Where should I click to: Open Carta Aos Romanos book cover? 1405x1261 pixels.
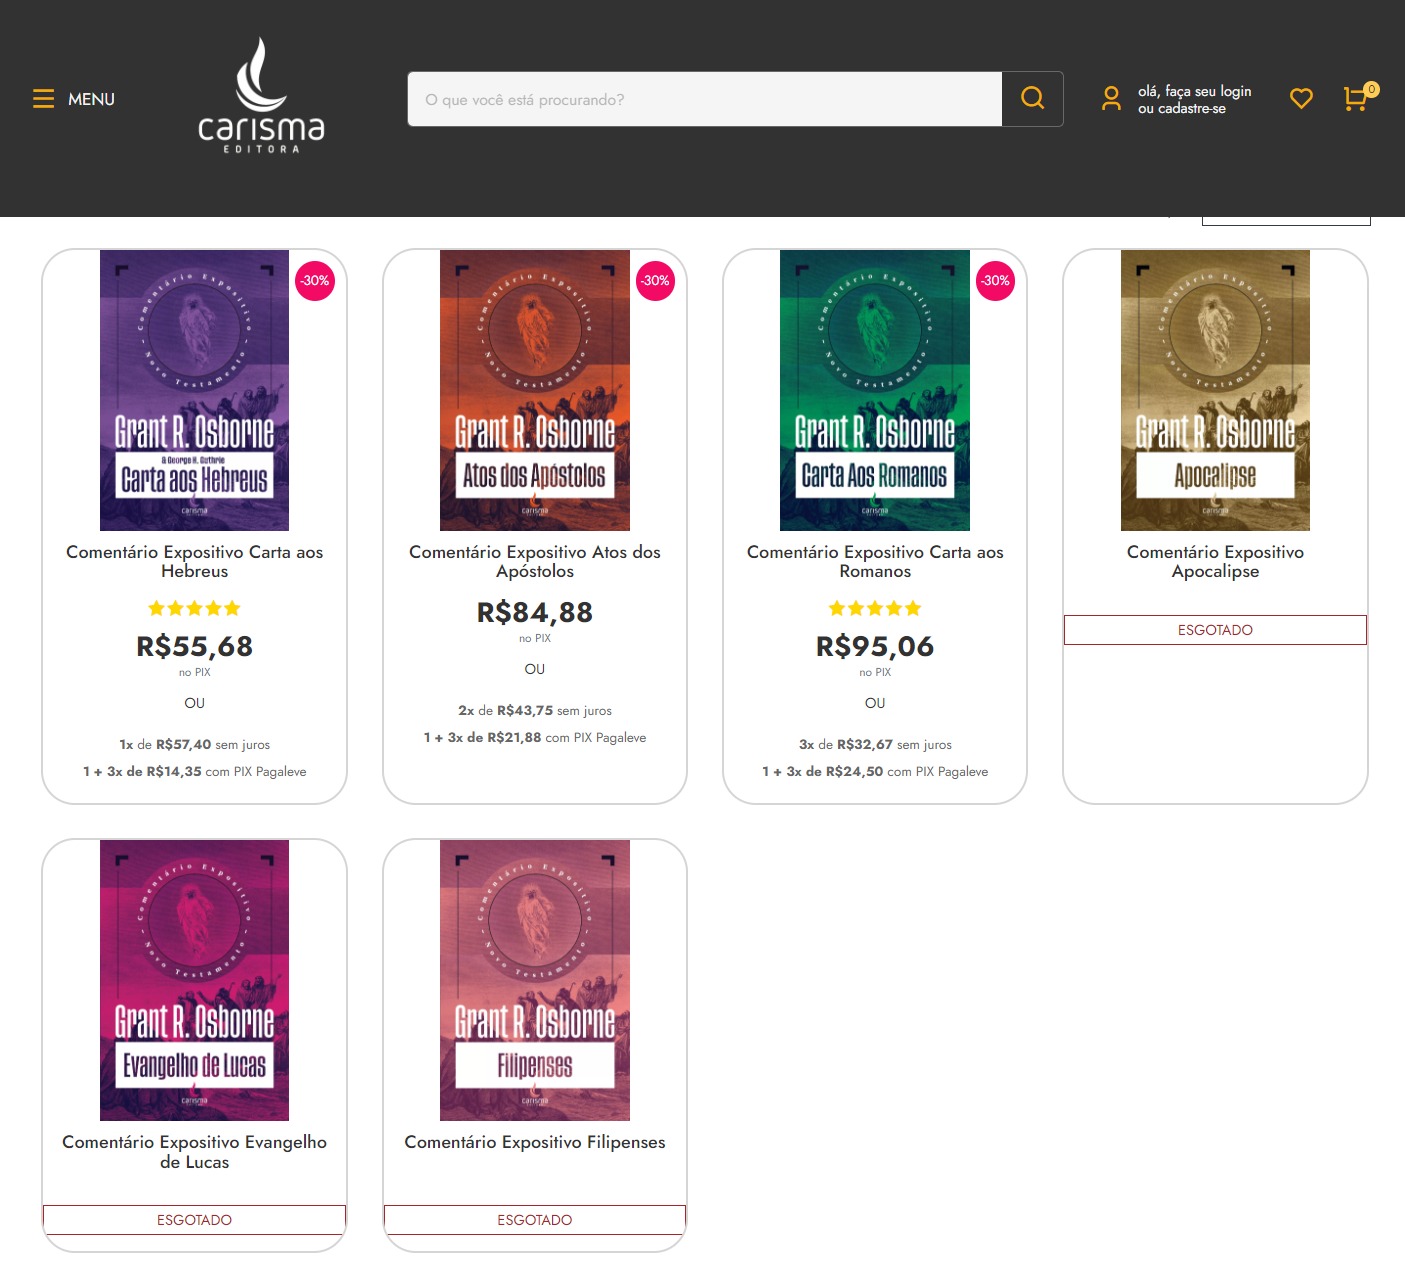pos(875,390)
